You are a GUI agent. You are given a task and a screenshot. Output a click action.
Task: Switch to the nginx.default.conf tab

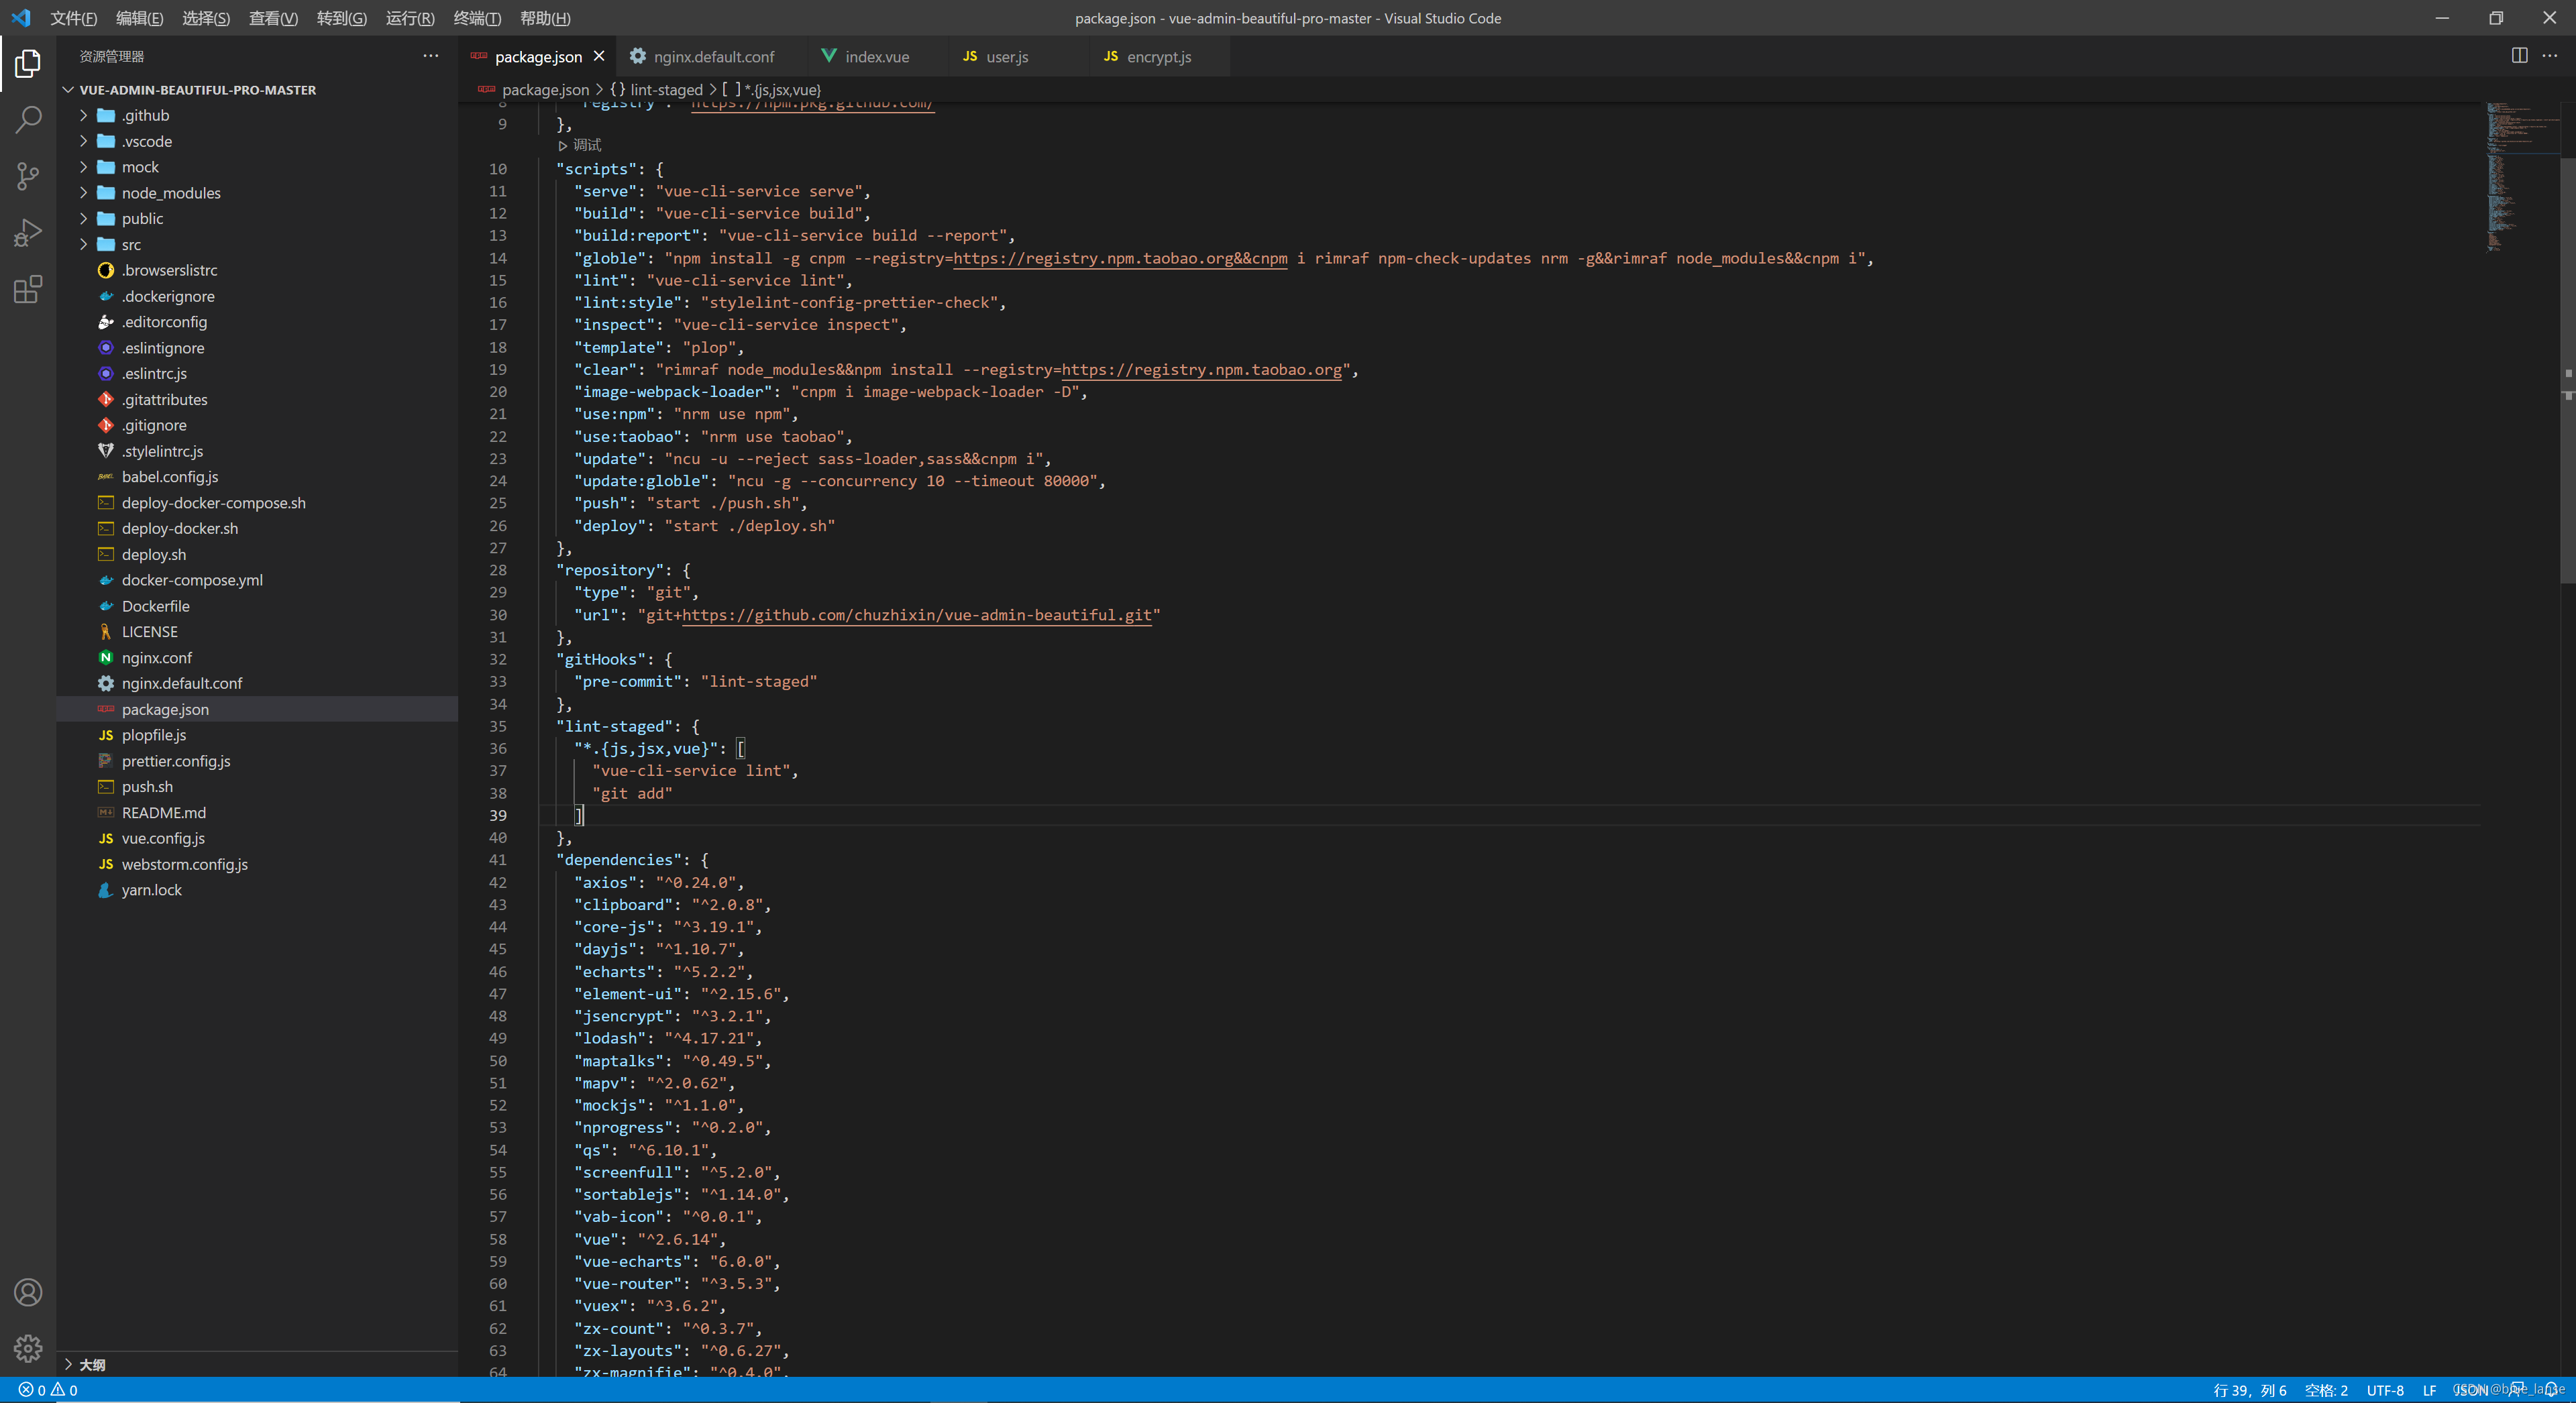point(715,56)
